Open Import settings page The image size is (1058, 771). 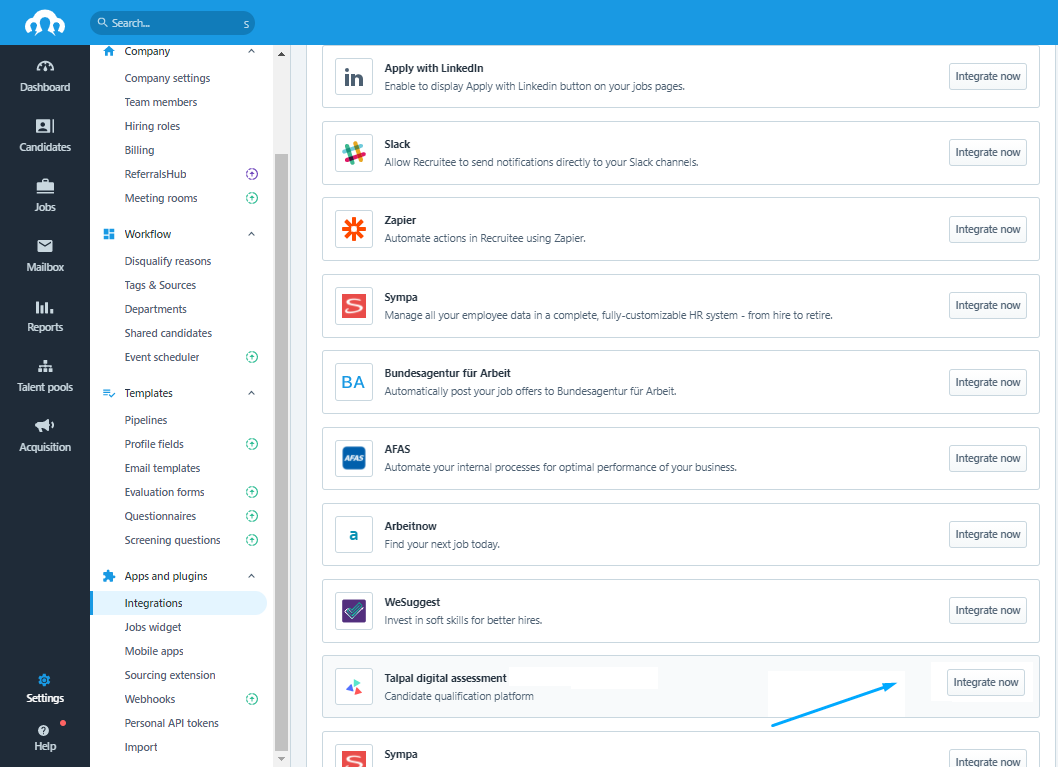[x=140, y=747]
